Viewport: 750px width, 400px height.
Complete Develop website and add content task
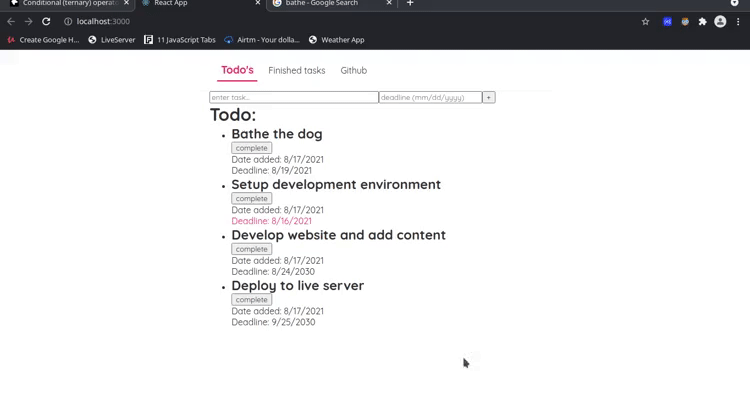tap(252, 249)
